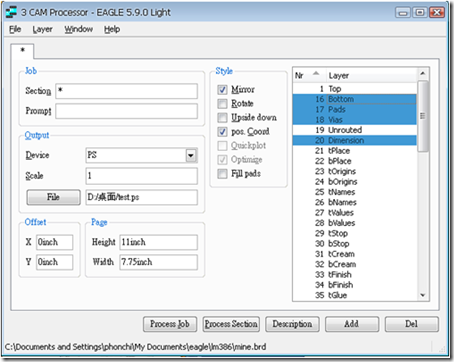454x362 pixels.
Task: Click the layer list scroll down arrow
Action: (x=423, y=295)
